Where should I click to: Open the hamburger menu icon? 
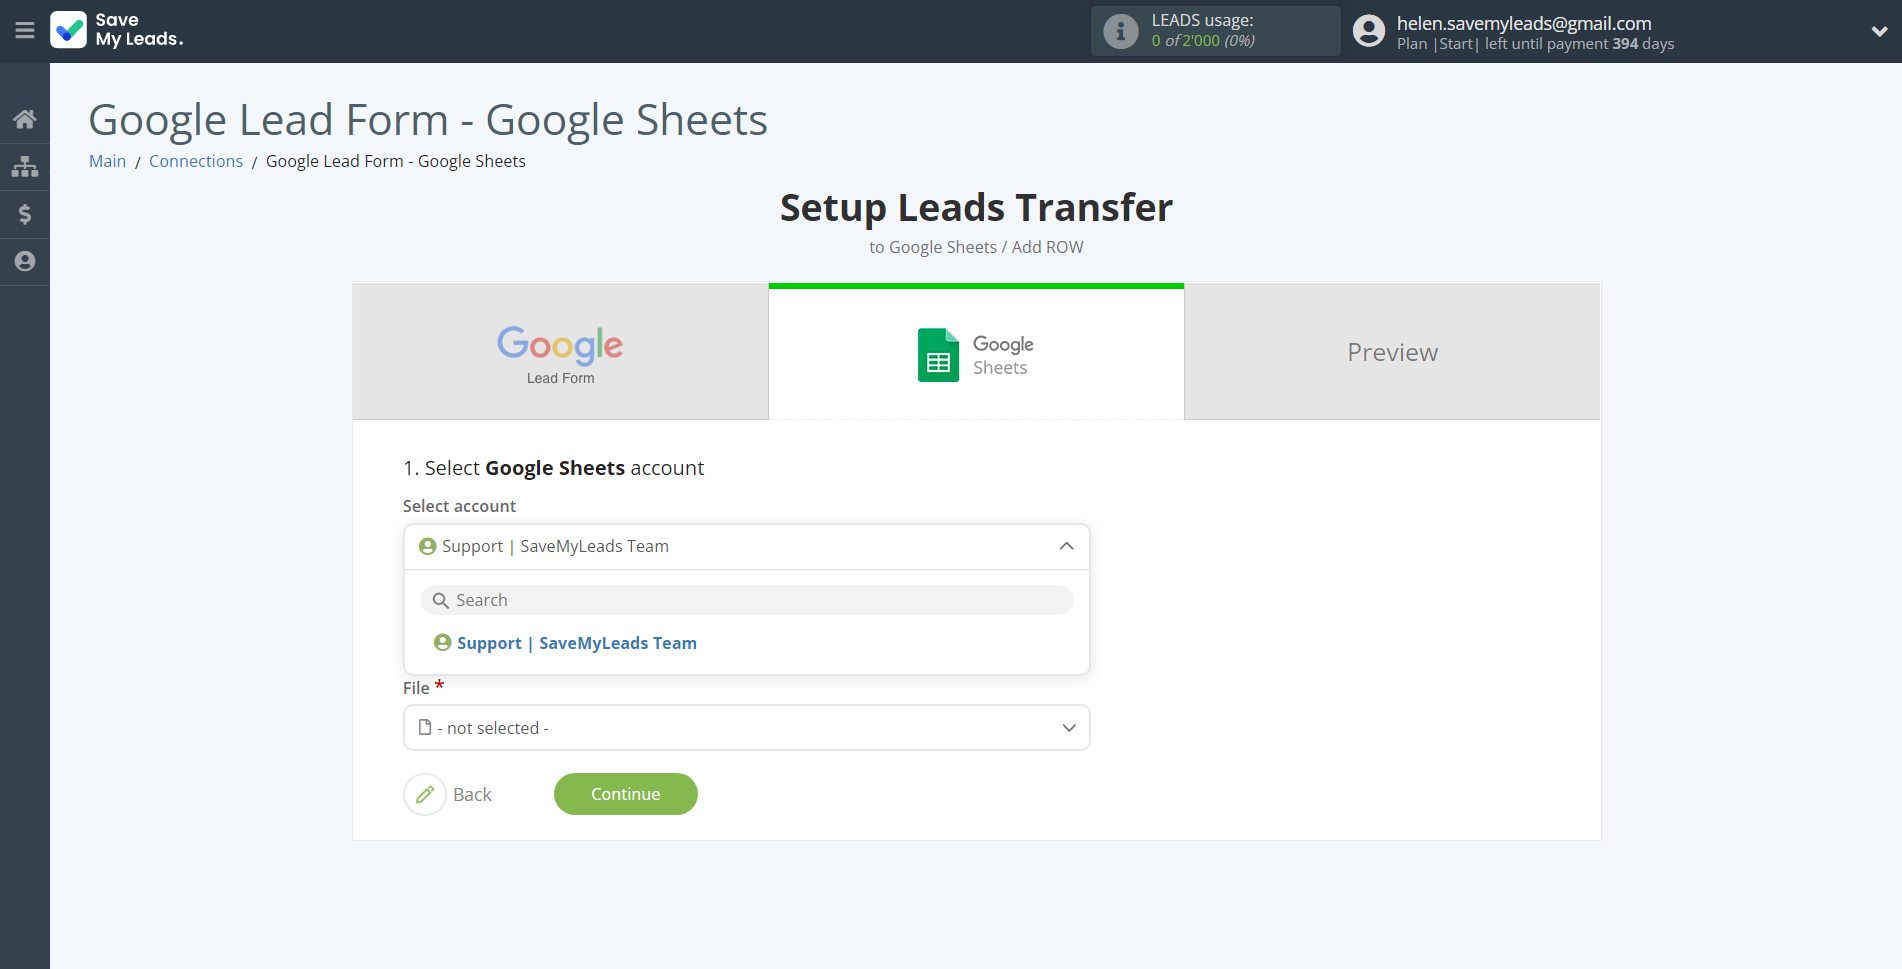25,30
